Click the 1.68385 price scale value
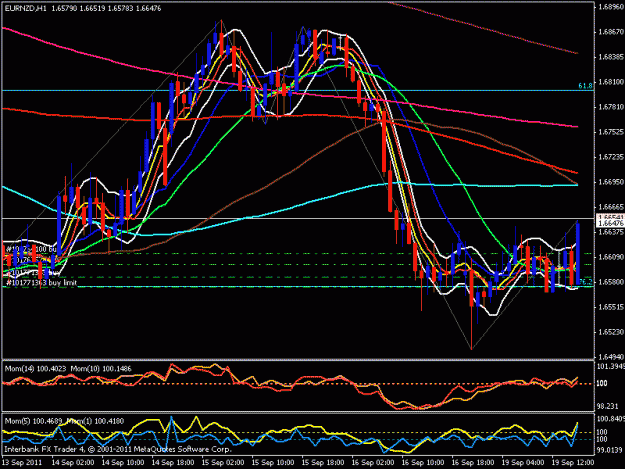Screen dimensions: 625x469 pyautogui.click(x=611, y=57)
